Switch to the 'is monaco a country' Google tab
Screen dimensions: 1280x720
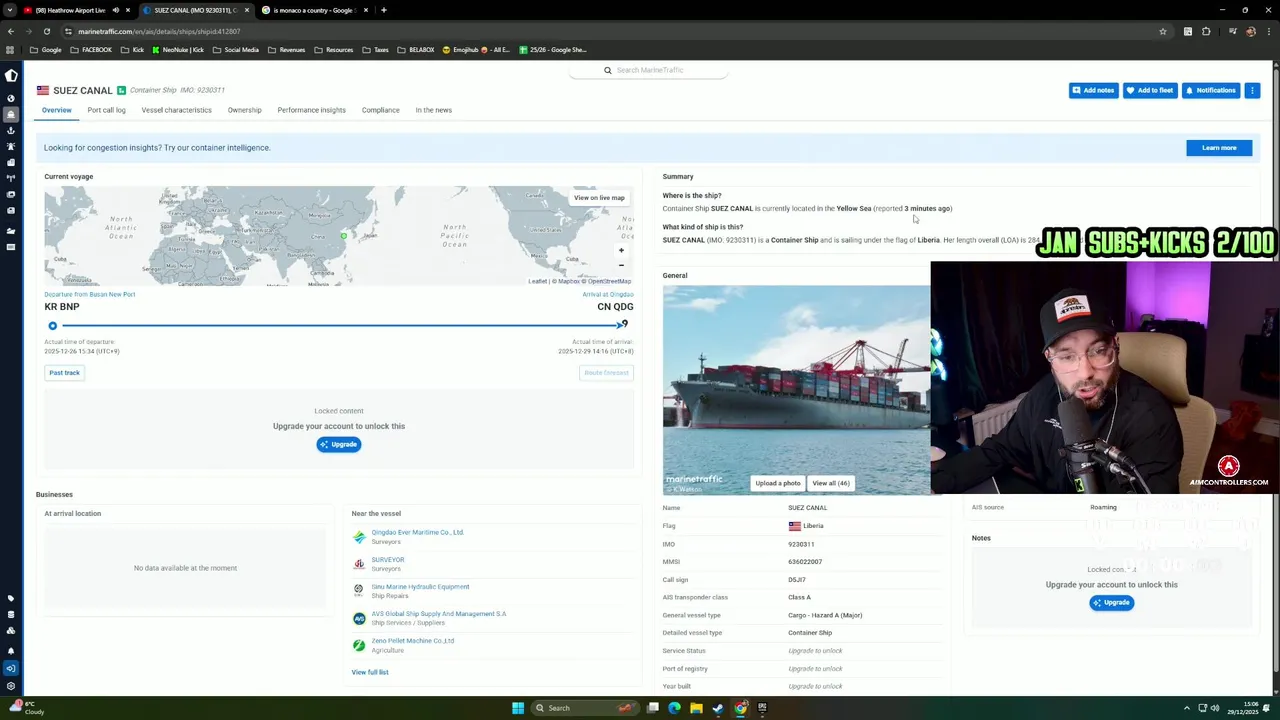[x=313, y=10]
